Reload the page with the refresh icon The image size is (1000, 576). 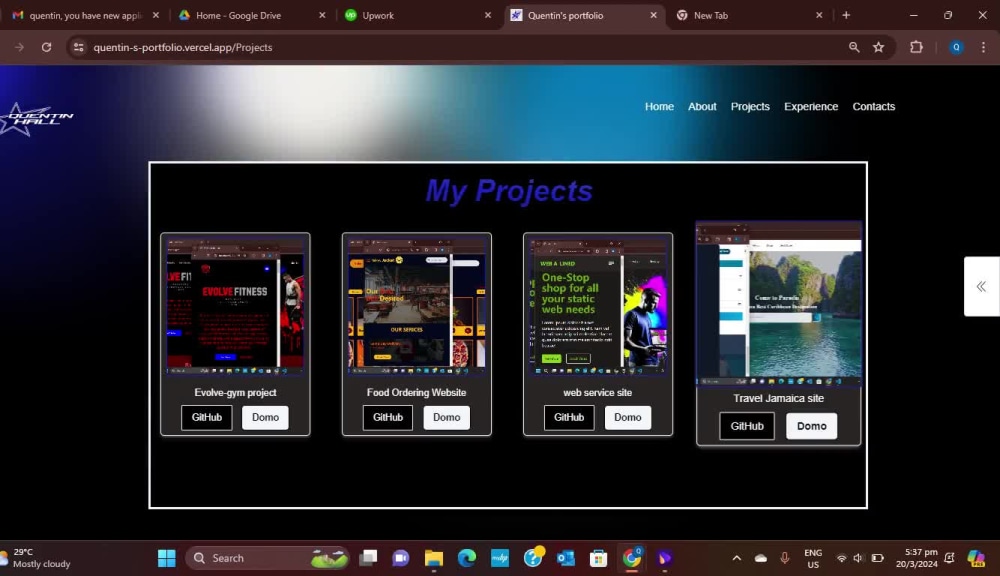point(47,47)
